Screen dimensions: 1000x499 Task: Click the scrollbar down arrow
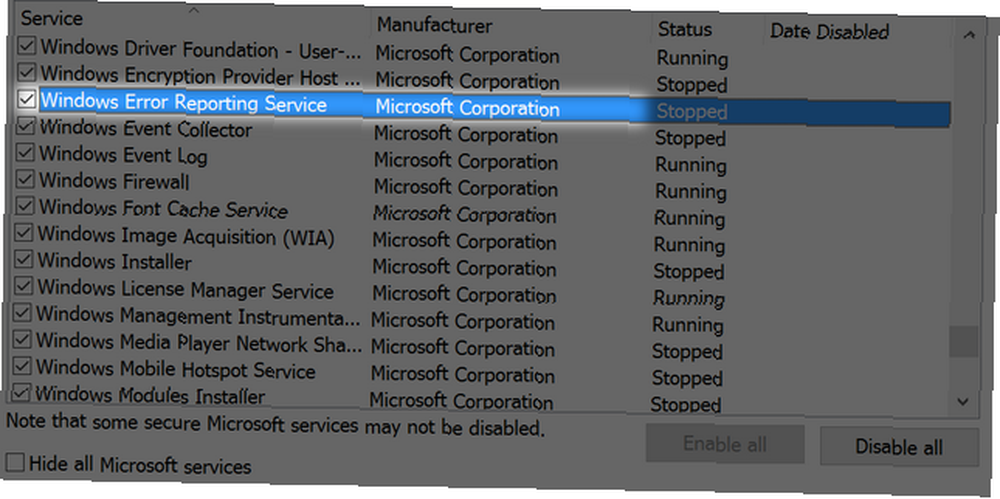click(x=963, y=402)
